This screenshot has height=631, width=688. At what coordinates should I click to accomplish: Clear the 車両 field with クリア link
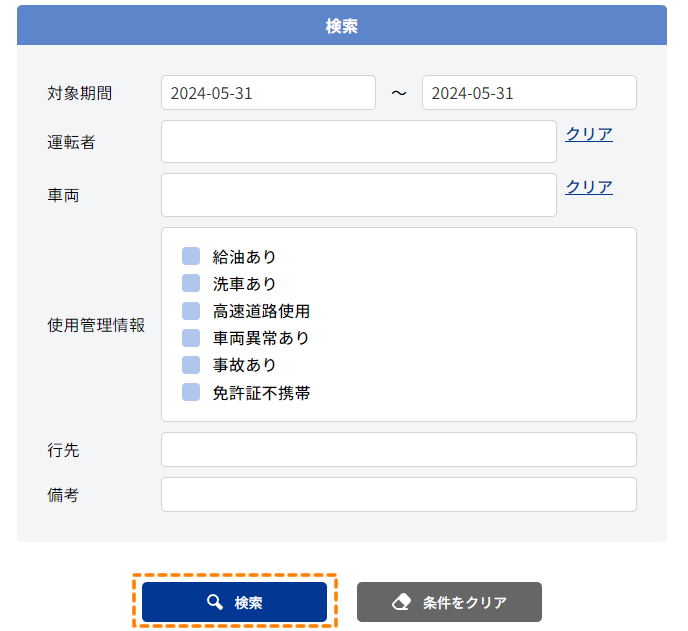589,187
